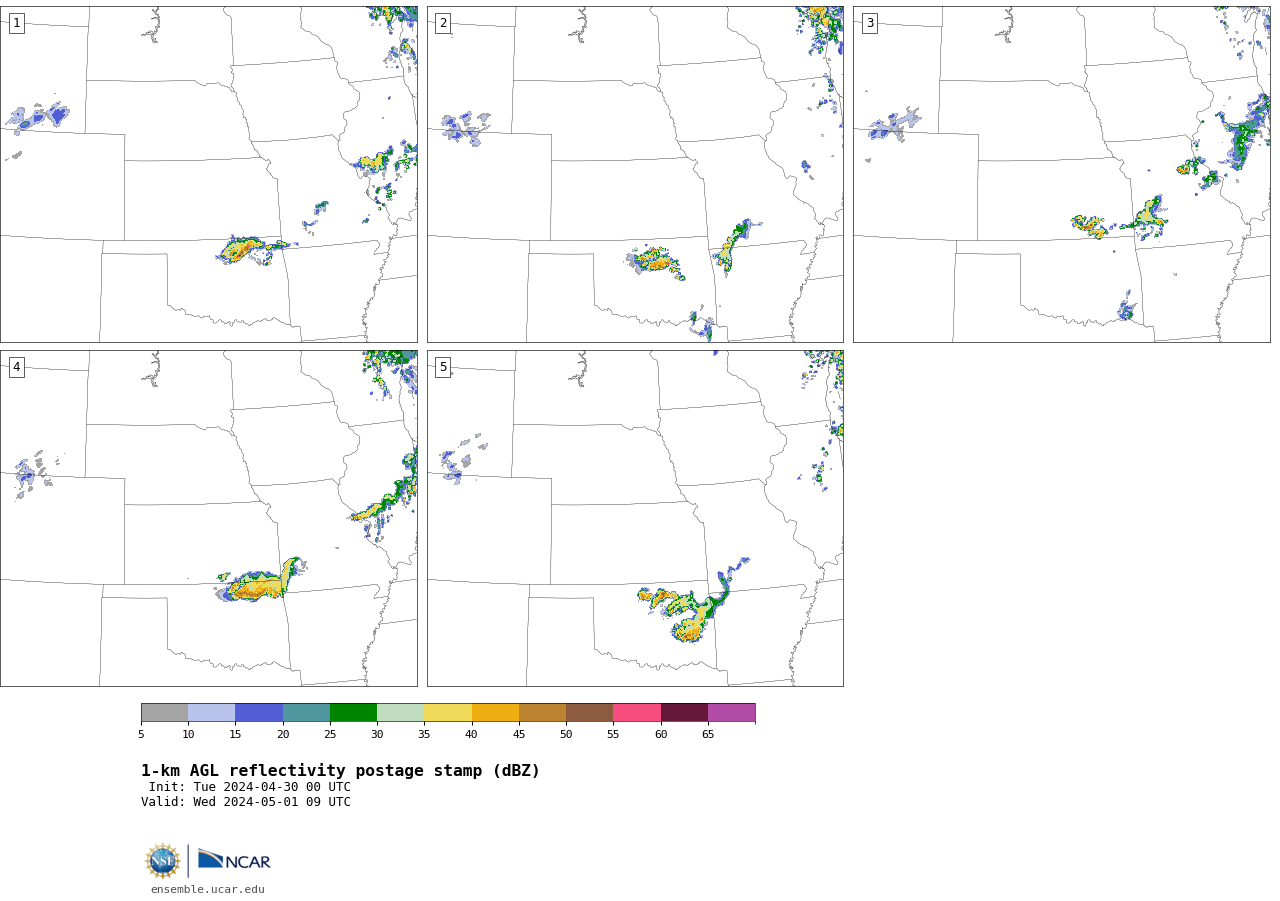
Task: Select the tan 45-50 dBZ swatch
Action: (x=542, y=713)
